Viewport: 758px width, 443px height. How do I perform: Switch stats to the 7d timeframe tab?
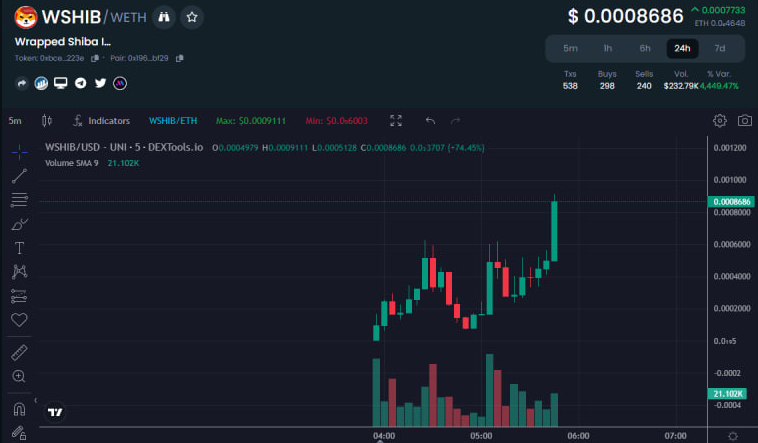(720, 48)
